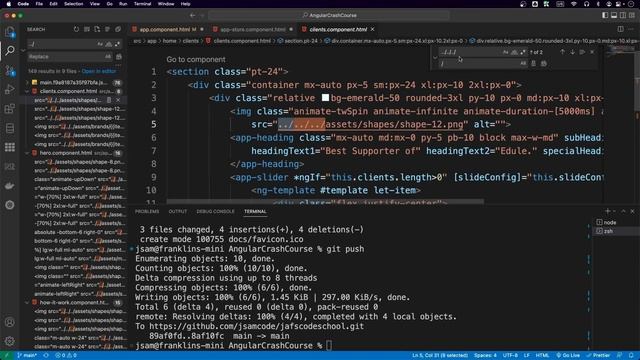This screenshot has width=640, height=360.
Task: Collapse hero.component.html search results
Action: coord(27,153)
